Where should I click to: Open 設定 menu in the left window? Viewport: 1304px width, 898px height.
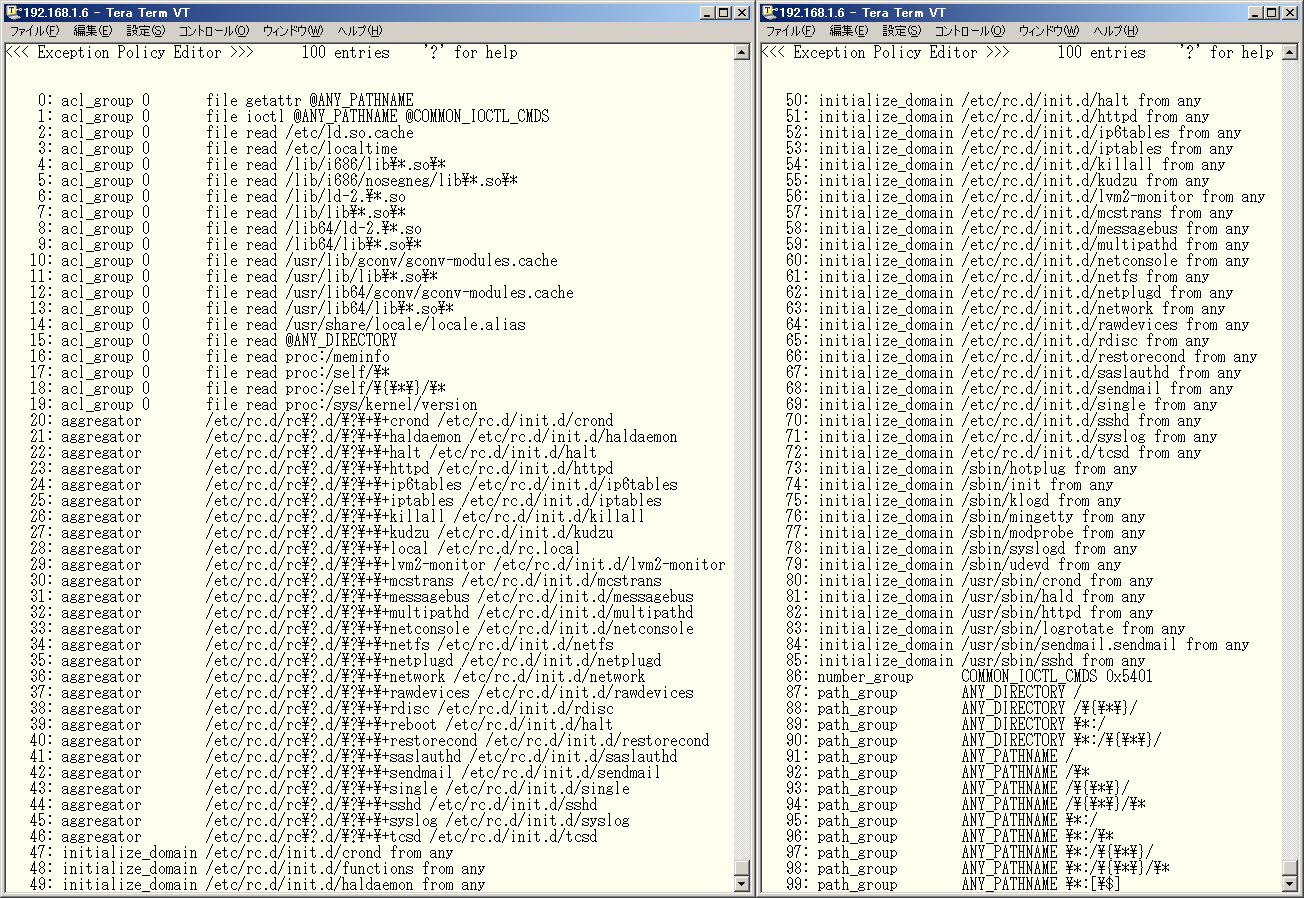tap(145, 31)
